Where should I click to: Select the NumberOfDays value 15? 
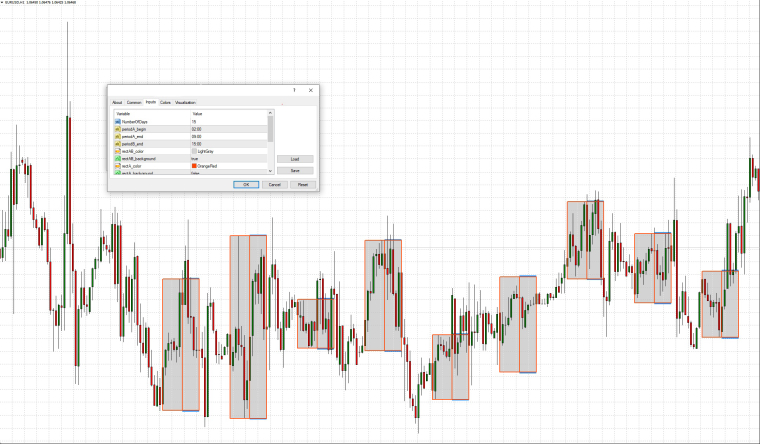pos(194,122)
